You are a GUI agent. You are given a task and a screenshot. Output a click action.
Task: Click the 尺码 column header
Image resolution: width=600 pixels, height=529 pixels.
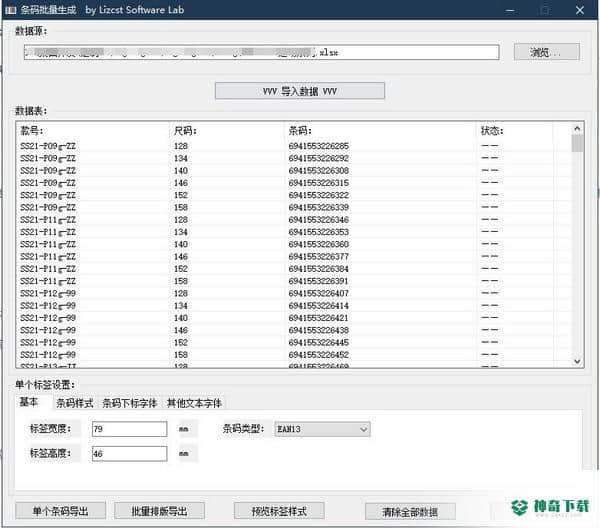[x=227, y=131]
